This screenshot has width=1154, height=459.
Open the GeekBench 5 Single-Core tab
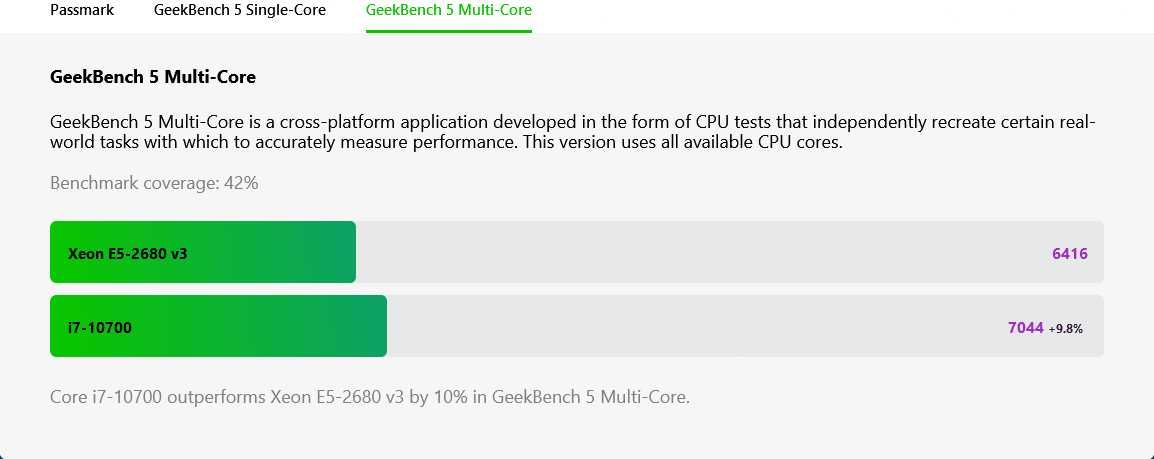click(x=240, y=10)
